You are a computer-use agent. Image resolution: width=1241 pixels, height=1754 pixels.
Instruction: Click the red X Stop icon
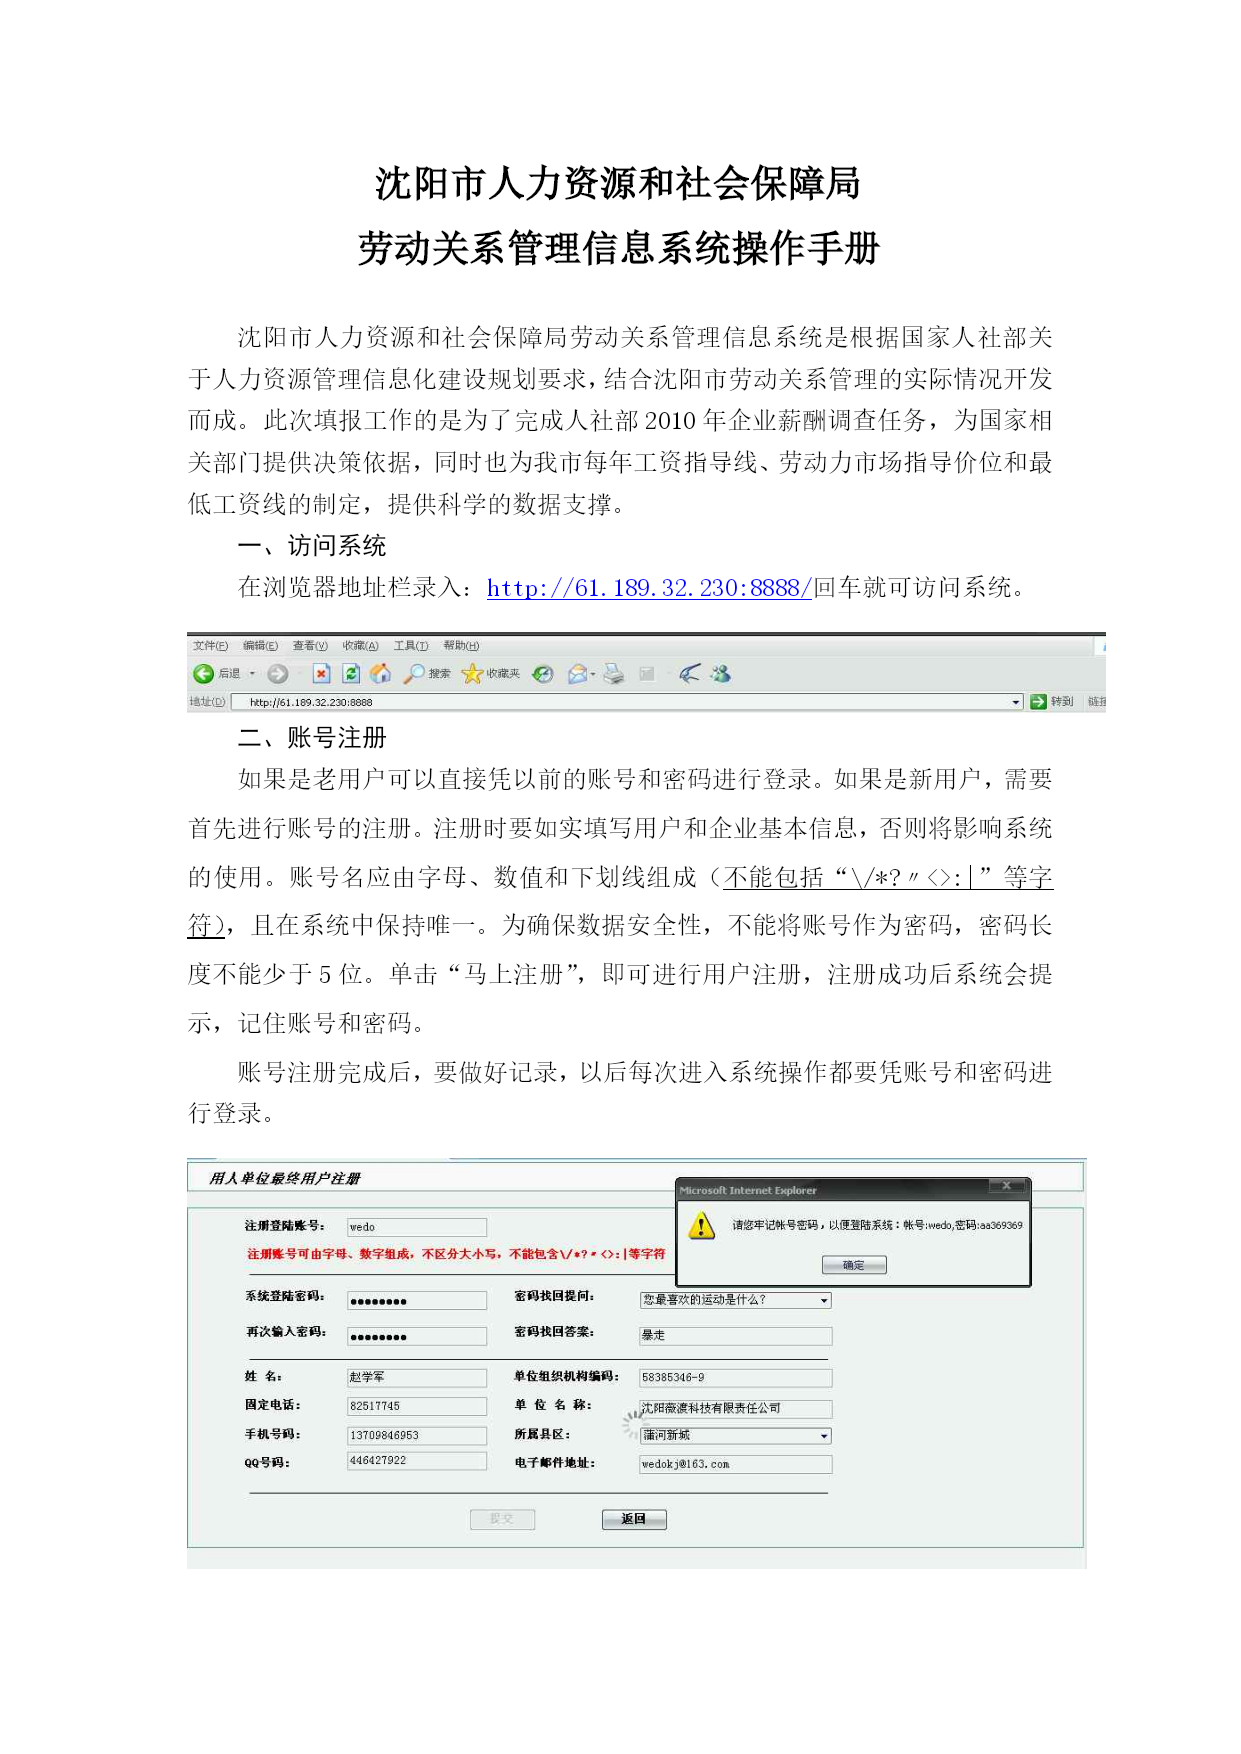[321, 674]
